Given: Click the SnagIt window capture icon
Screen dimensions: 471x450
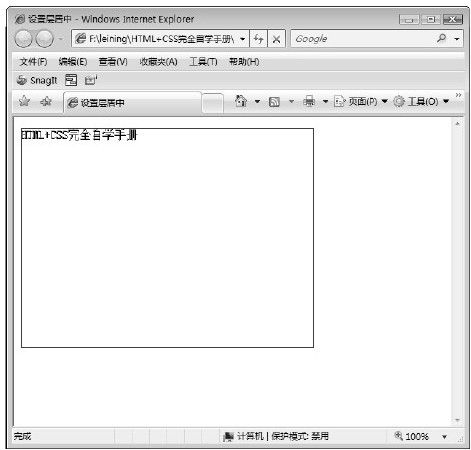Looking at the screenshot, I should point(71,80).
